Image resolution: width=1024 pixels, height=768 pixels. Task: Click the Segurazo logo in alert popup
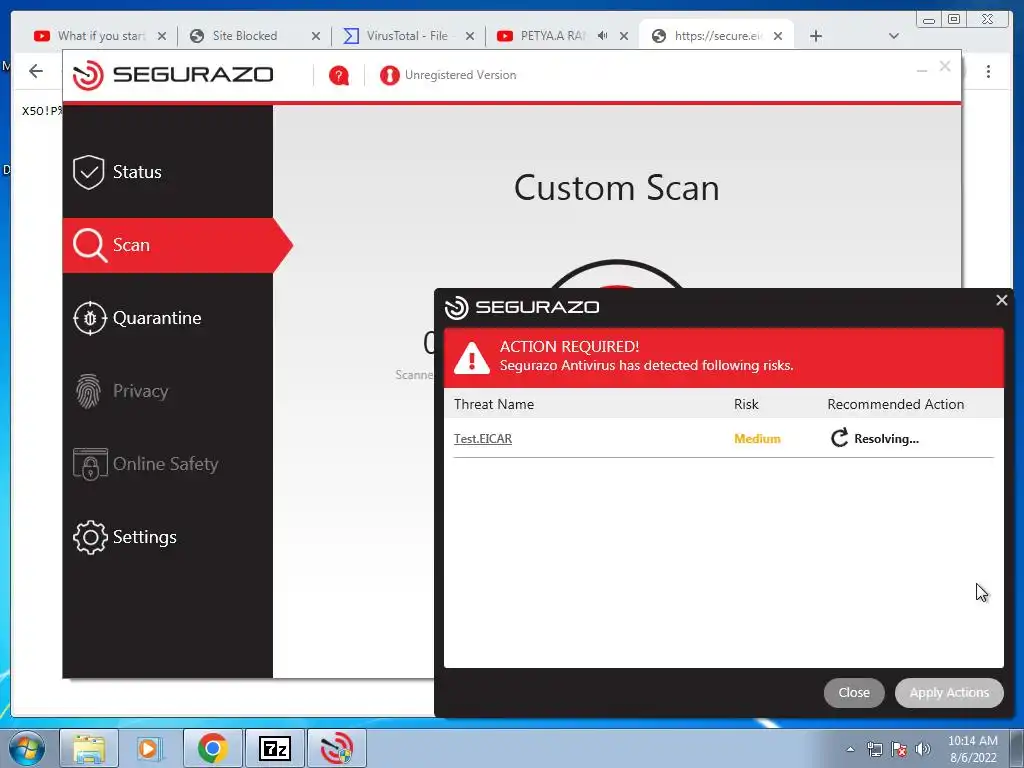tap(522, 308)
